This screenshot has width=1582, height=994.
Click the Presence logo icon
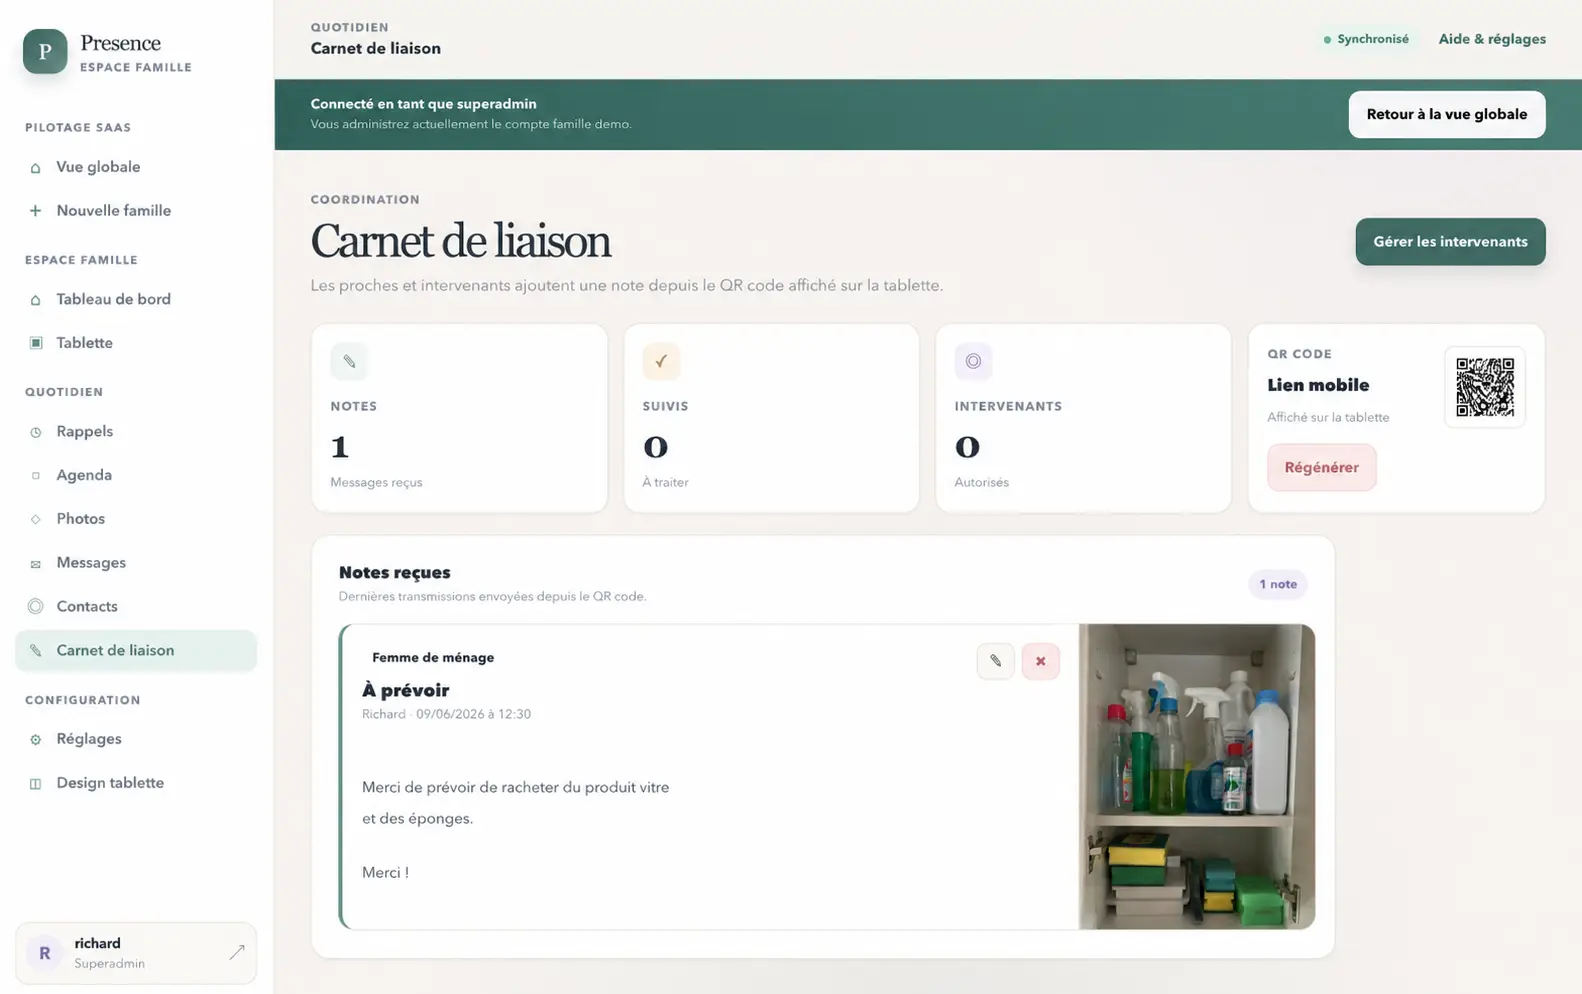click(45, 52)
